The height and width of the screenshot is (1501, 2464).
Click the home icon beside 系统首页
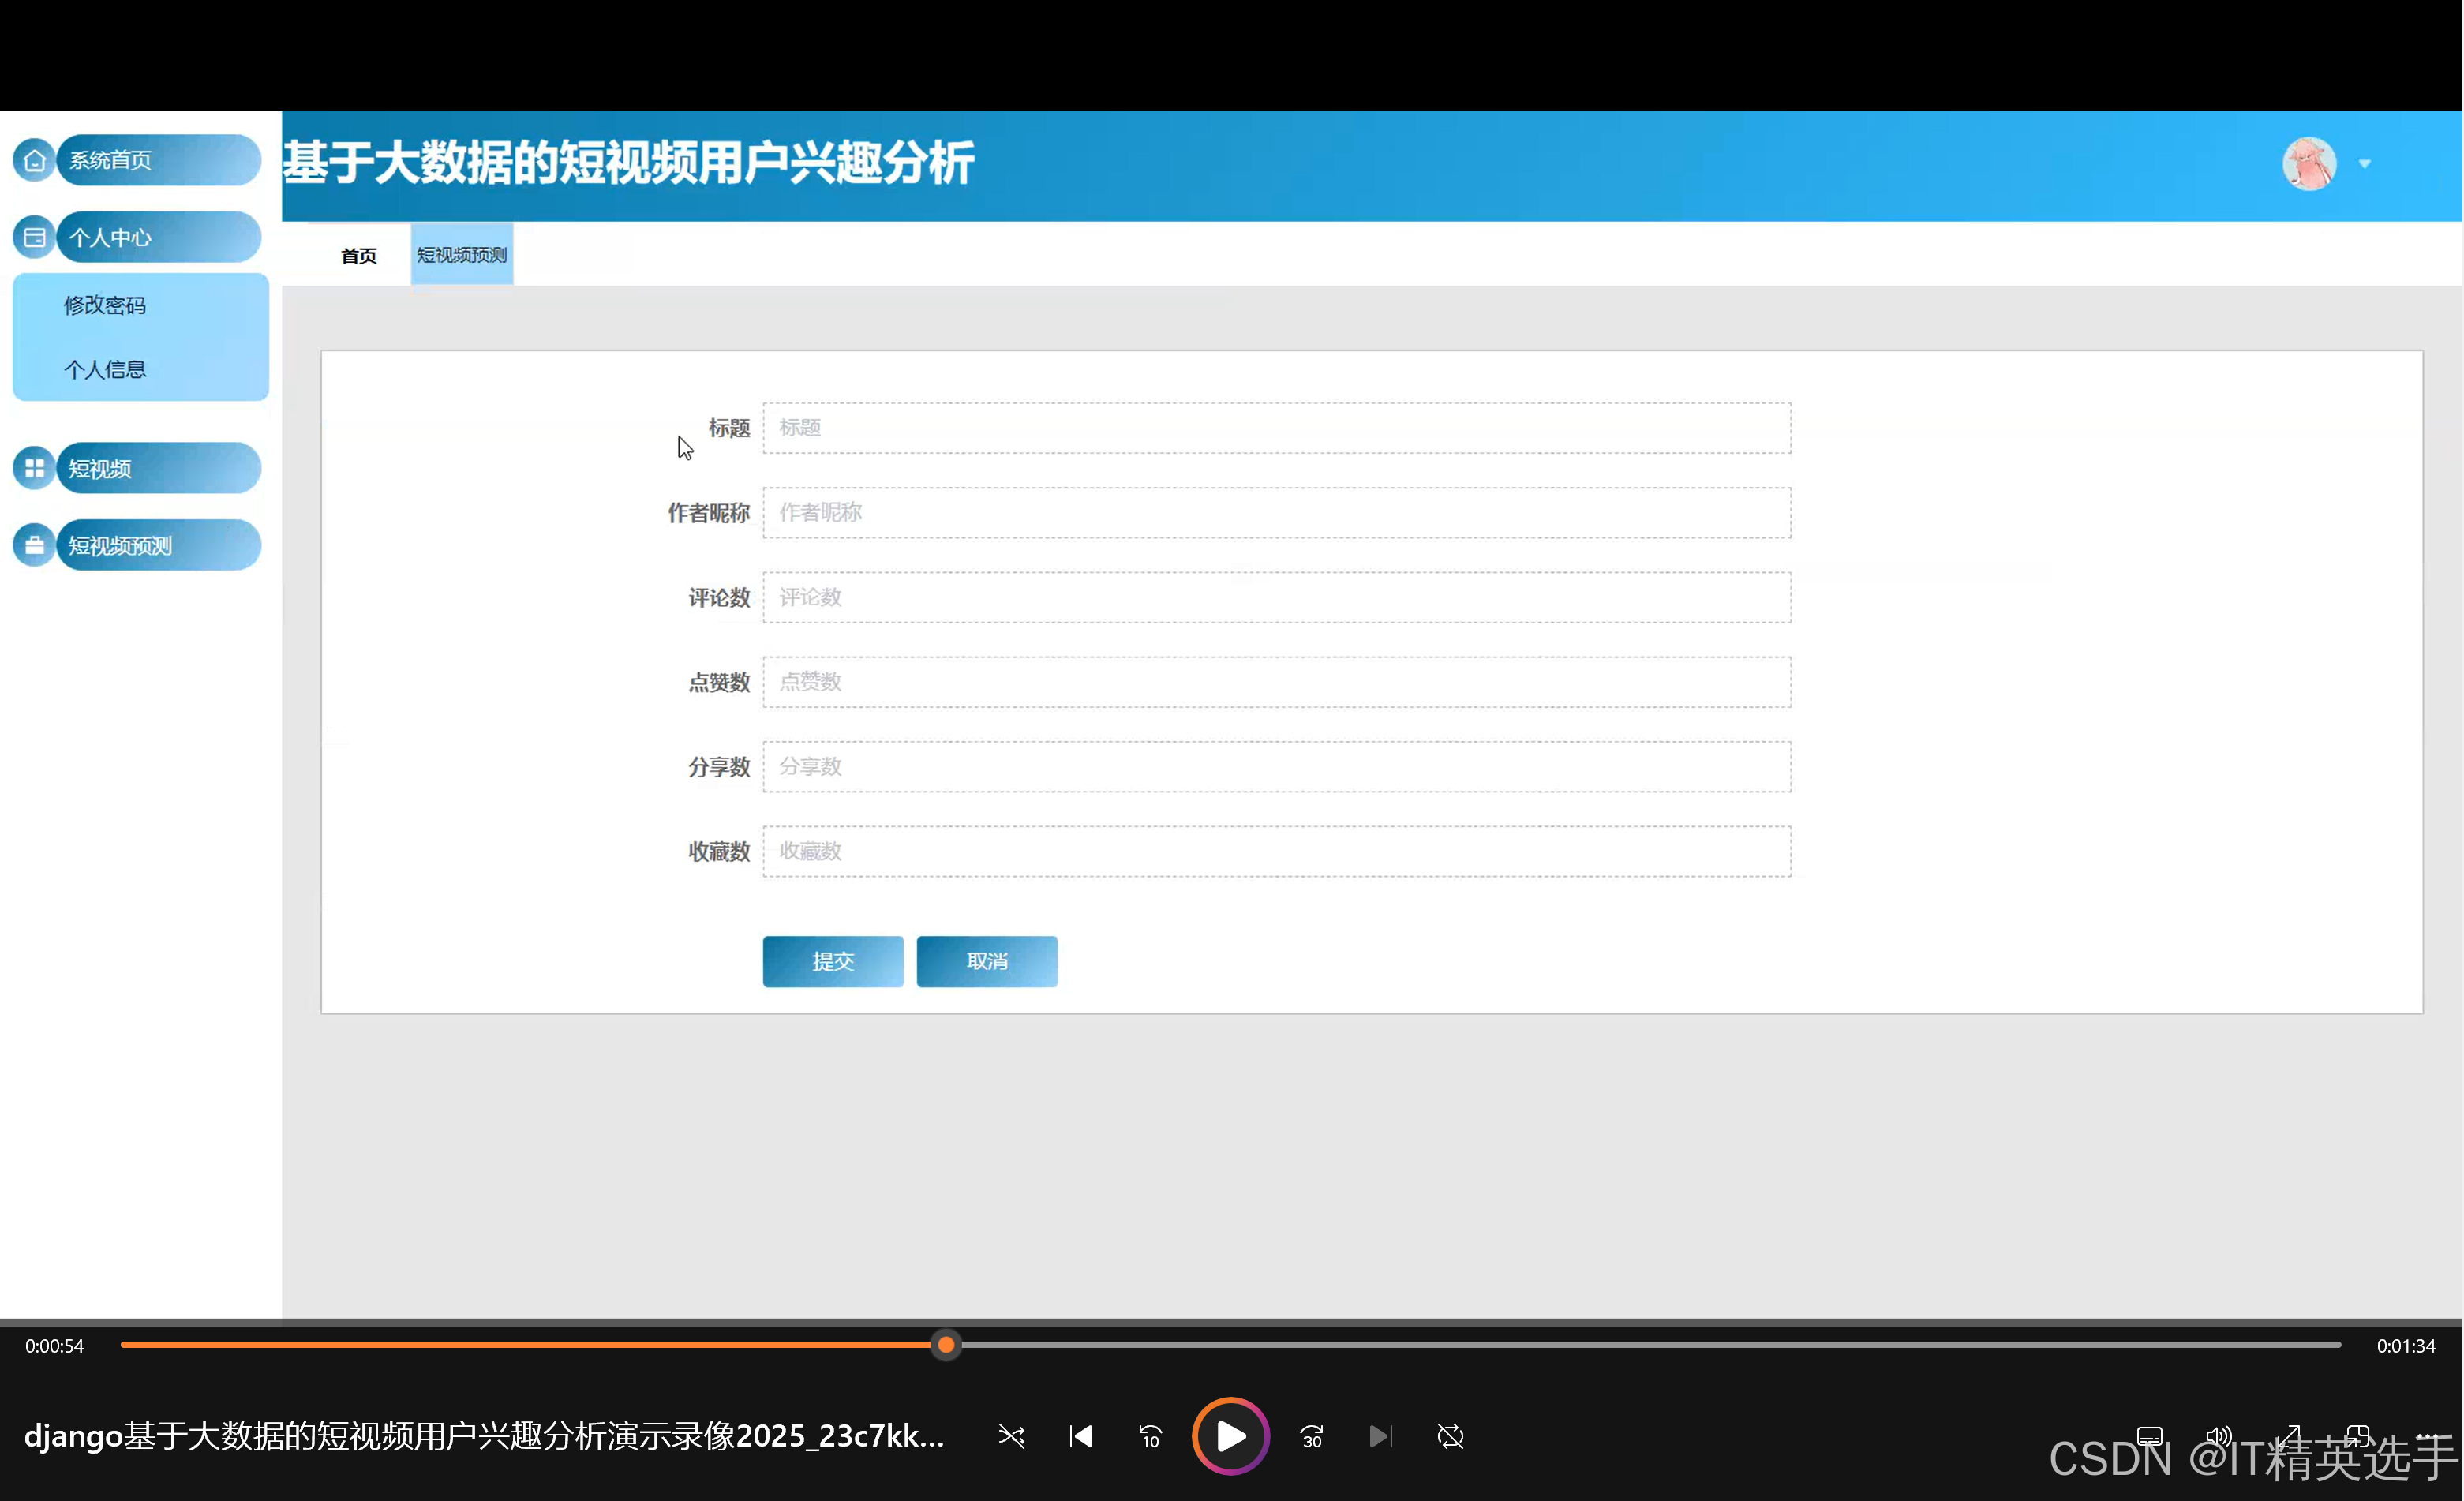pyautogui.click(x=34, y=160)
